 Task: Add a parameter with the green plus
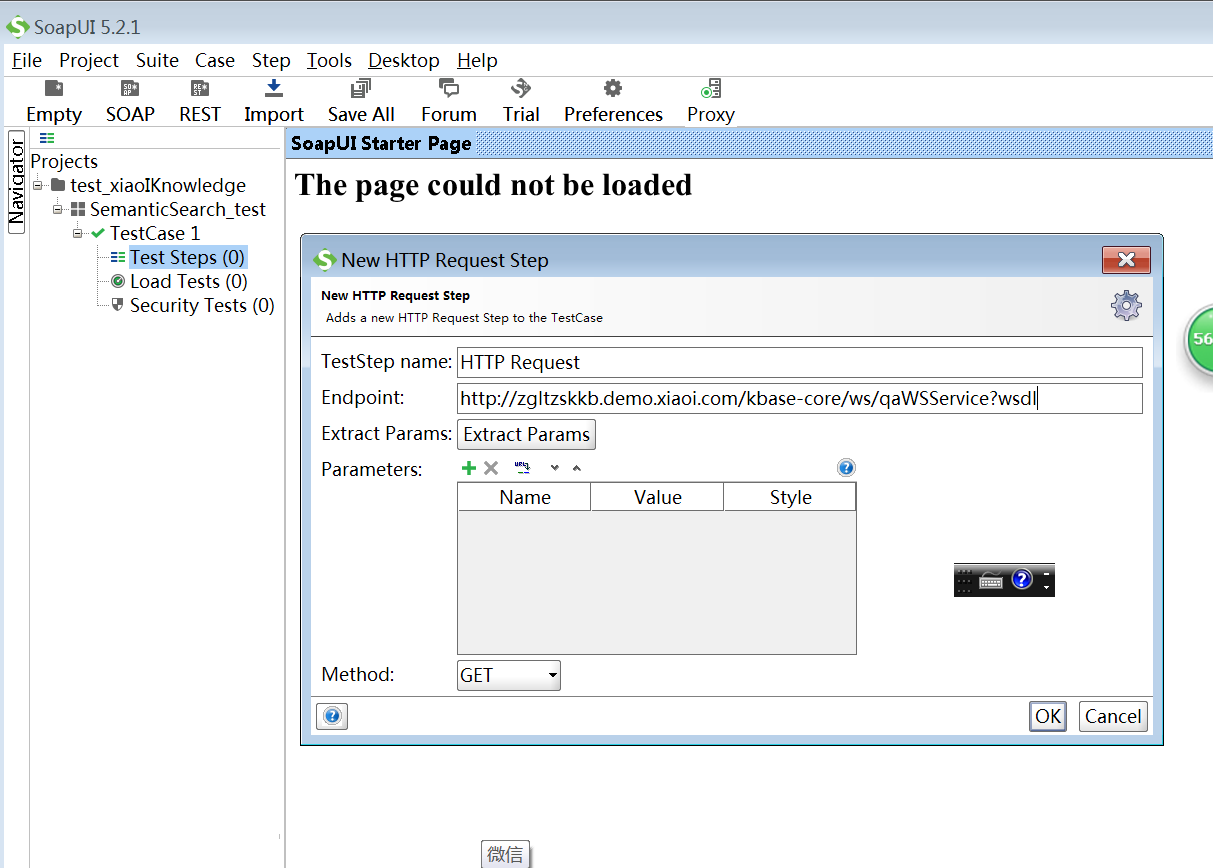click(x=468, y=468)
